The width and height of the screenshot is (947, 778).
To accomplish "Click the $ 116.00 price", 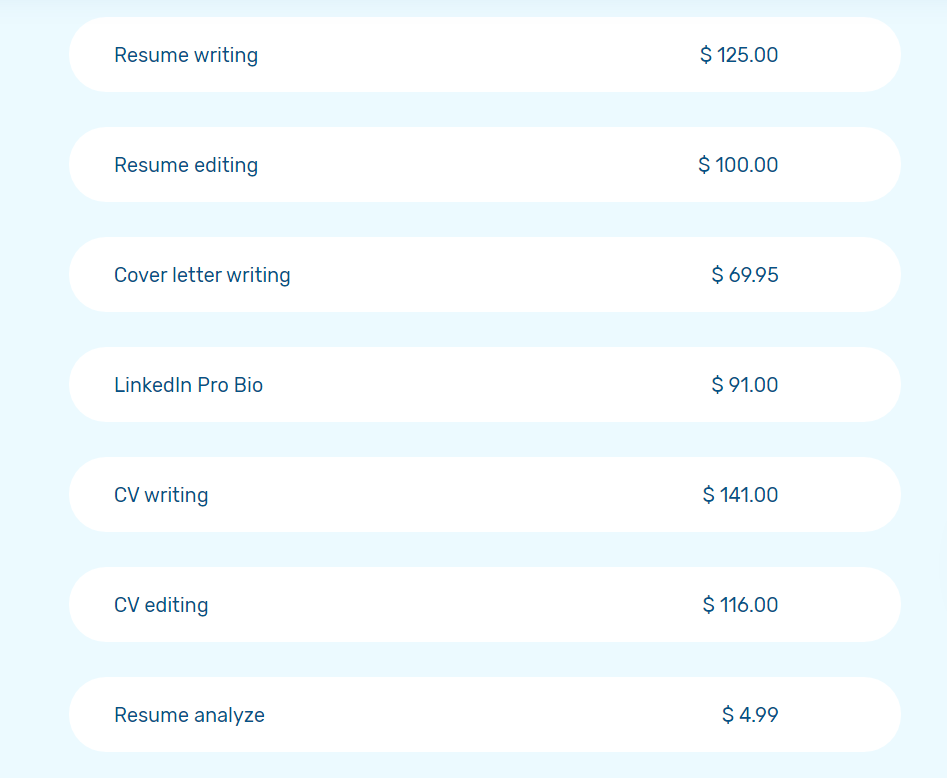I will point(740,605).
